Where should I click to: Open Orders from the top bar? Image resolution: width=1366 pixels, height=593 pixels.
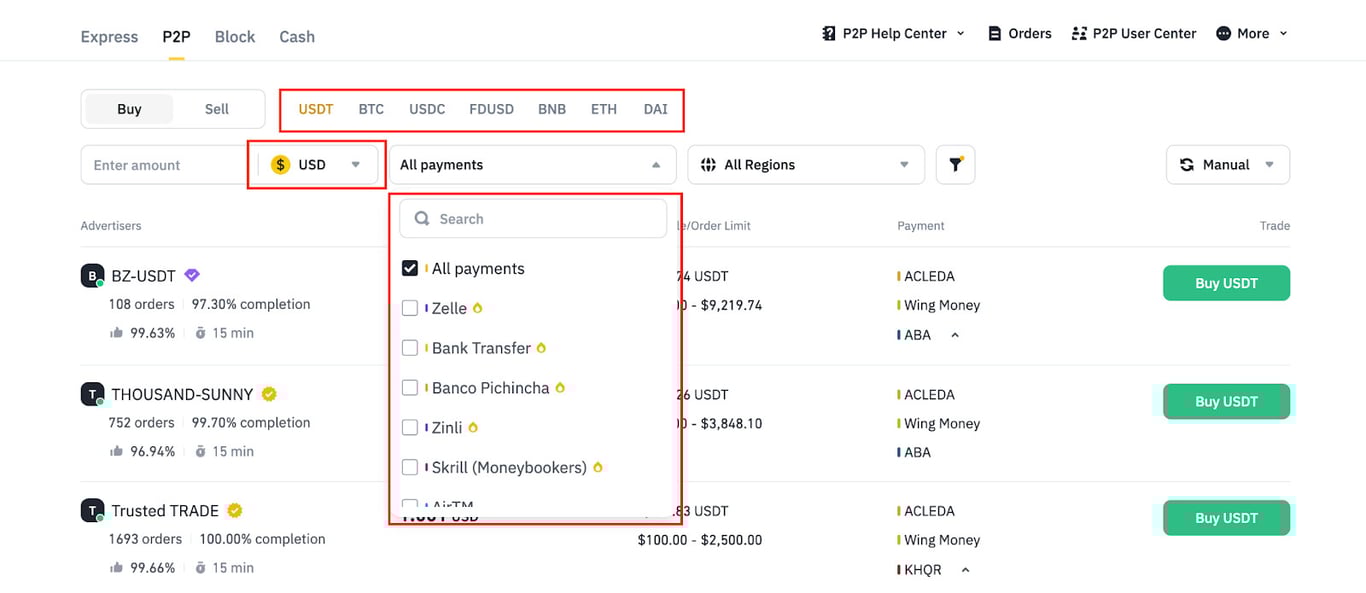pos(1019,32)
